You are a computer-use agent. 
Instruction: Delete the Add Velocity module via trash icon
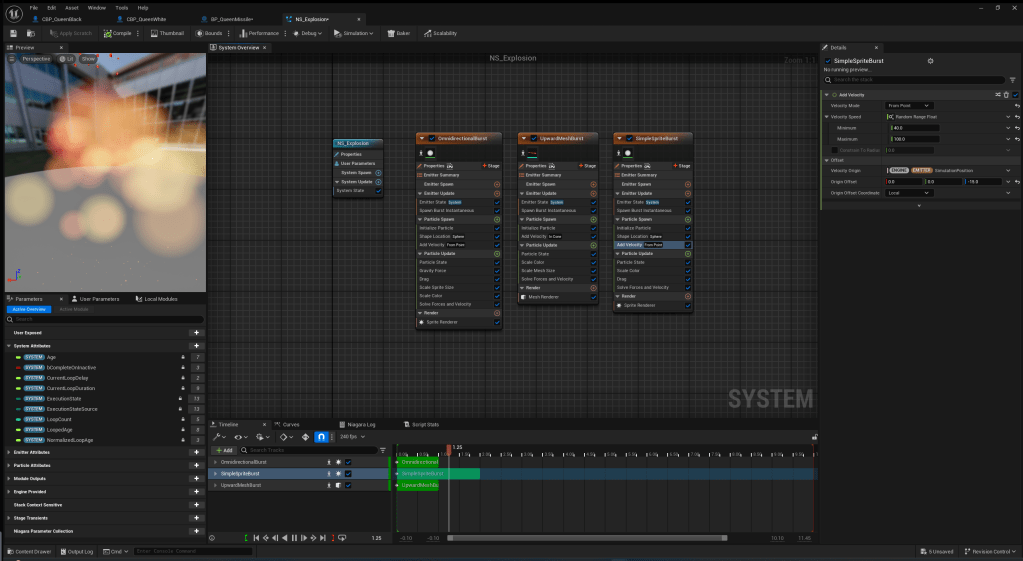1006,95
